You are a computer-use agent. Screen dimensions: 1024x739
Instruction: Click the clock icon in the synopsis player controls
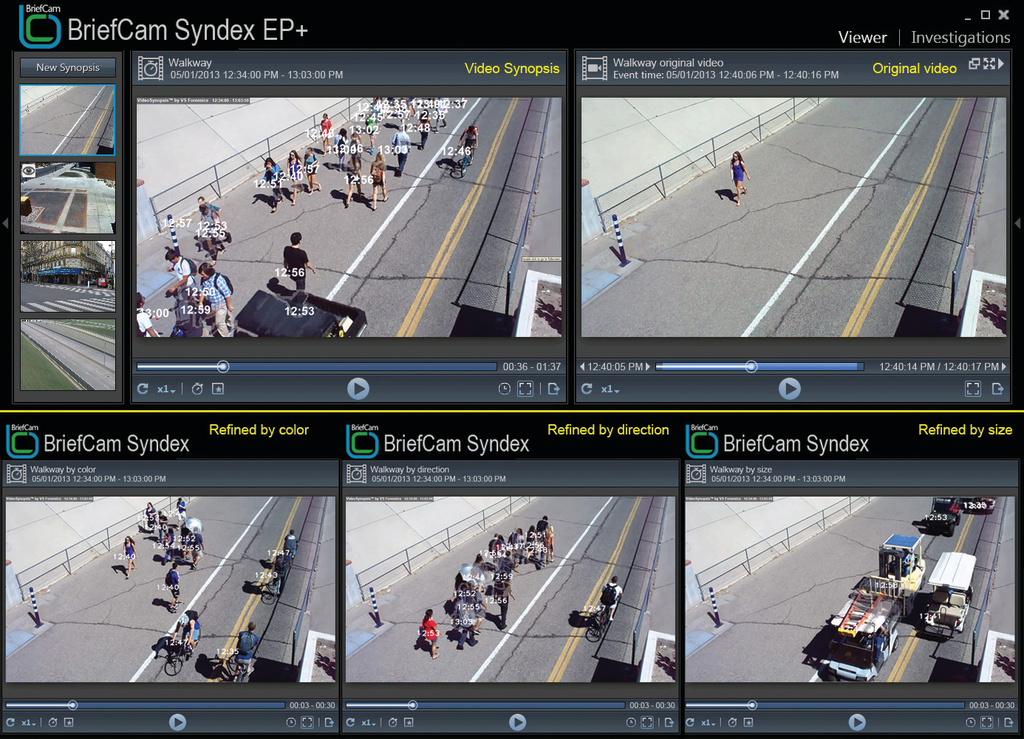(x=507, y=389)
